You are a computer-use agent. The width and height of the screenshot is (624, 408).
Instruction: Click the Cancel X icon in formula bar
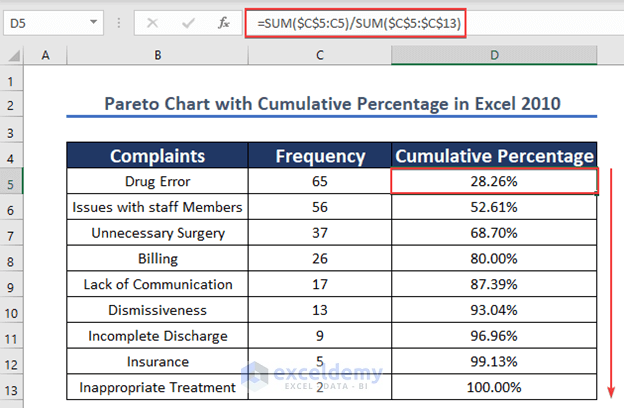(x=152, y=21)
